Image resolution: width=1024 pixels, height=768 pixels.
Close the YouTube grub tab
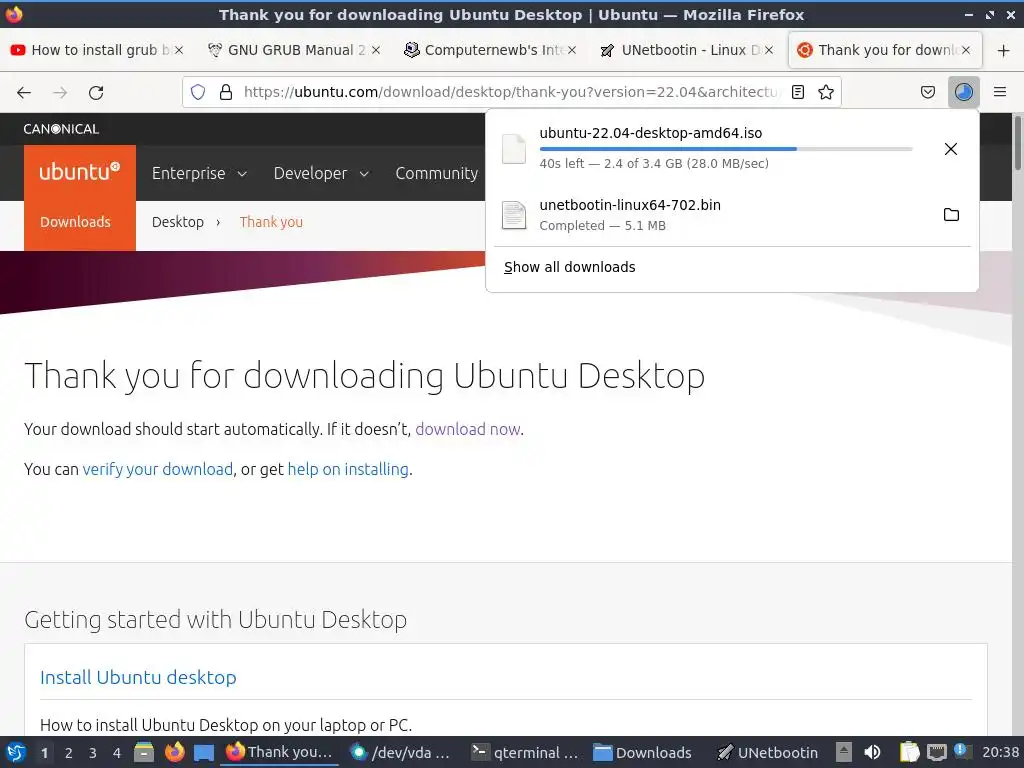pyautogui.click(x=179, y=50)
